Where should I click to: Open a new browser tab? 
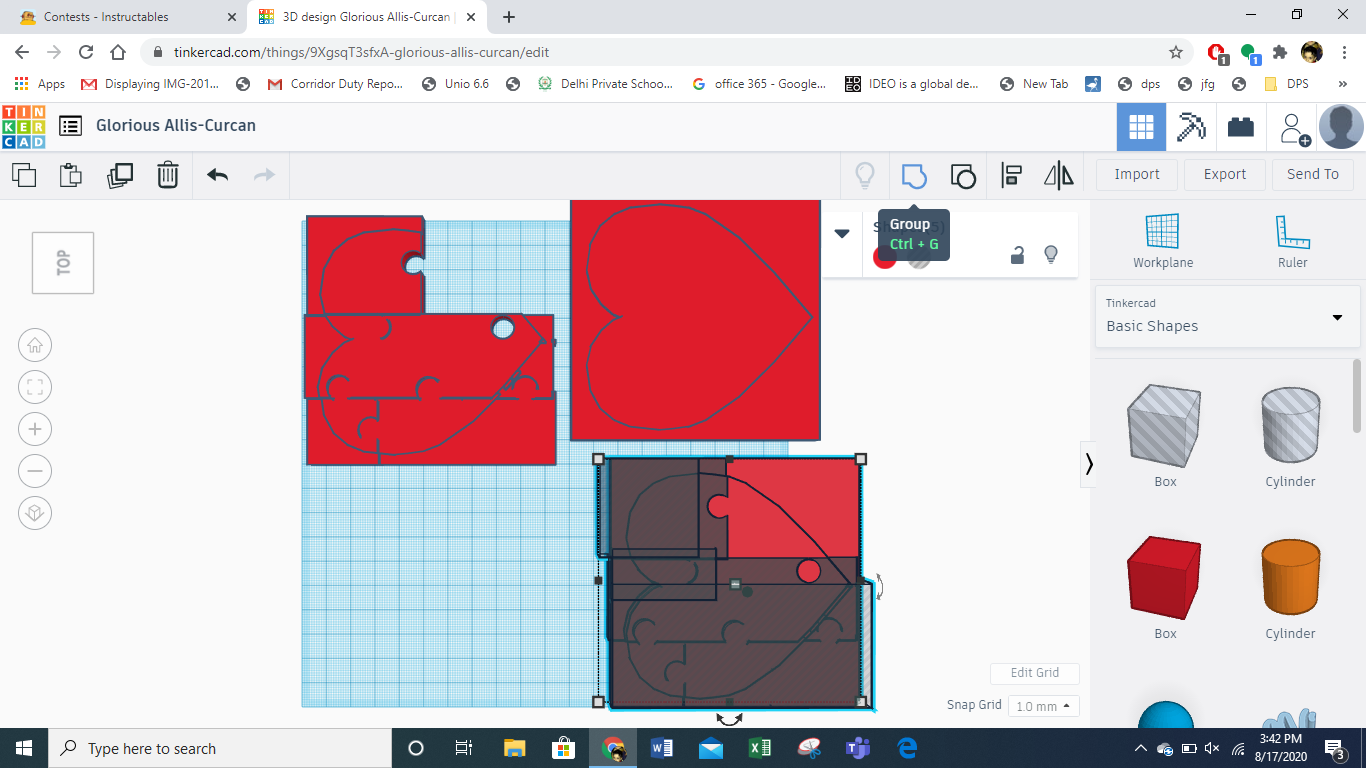(509, 17)
